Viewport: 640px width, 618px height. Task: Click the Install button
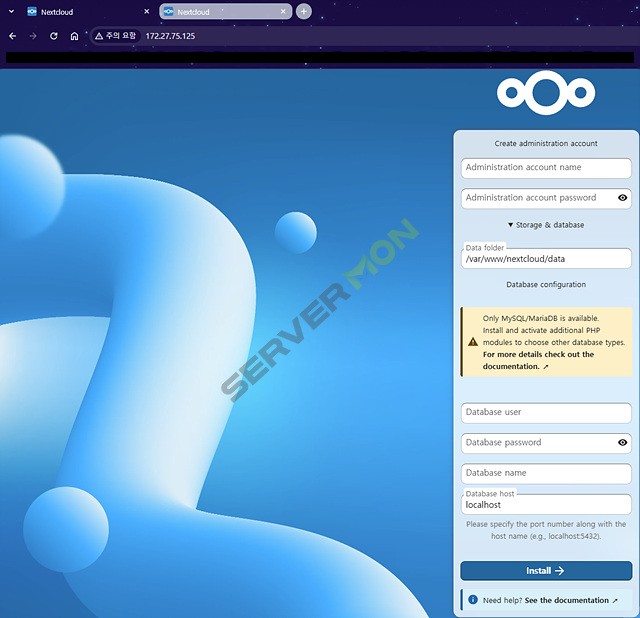[x=546, y=571]
